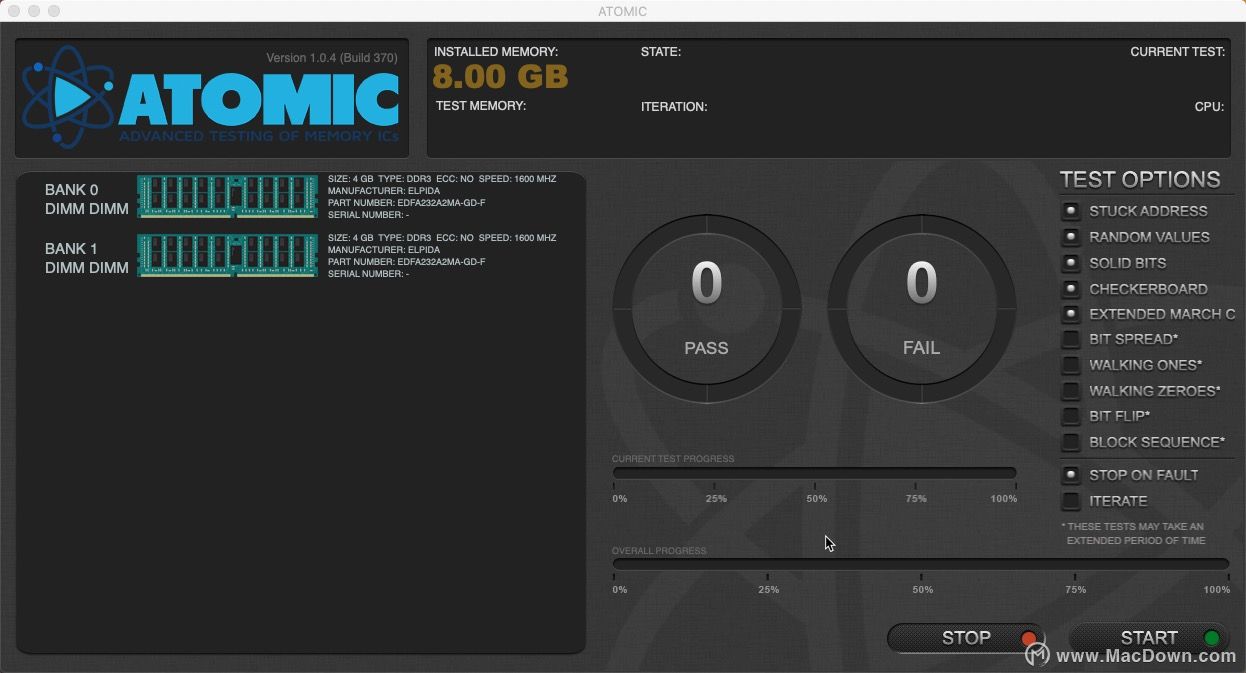Image resolution: width=1246 pixels, height=673 pixels.
Task: Toggle the Stuck Address test checkbox
Action: pos(1071,211)
